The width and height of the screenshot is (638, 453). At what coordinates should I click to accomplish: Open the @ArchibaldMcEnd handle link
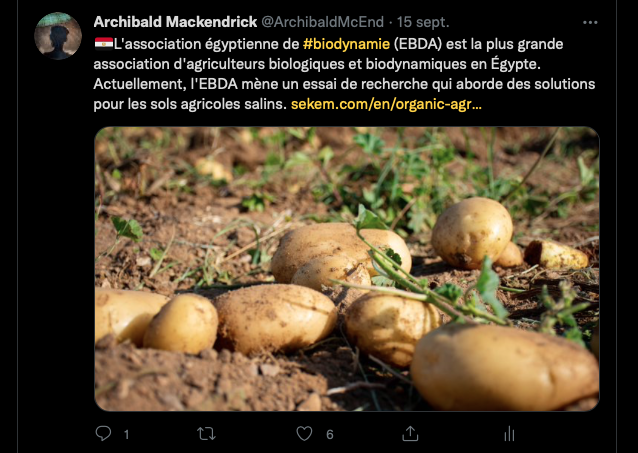pos(322,22)
